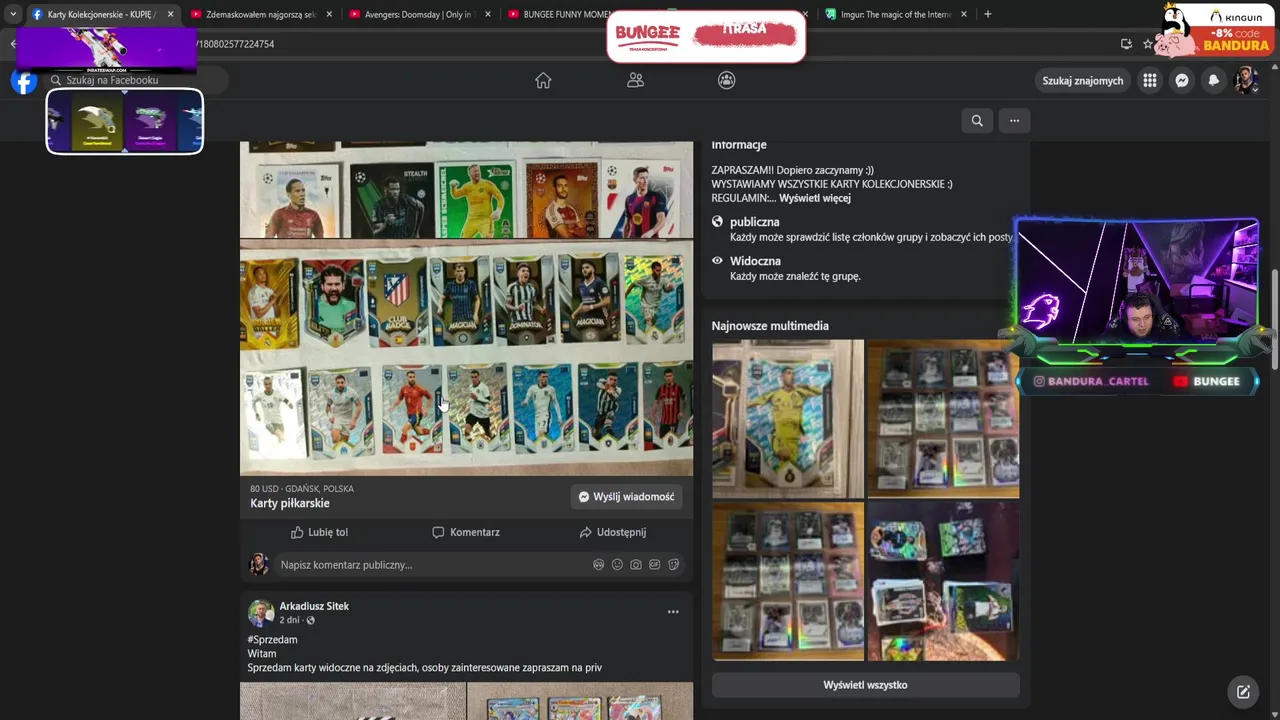Switch to Imgur tab
The height and width of the screenshot is (720, 1280).
click(896, 14)
